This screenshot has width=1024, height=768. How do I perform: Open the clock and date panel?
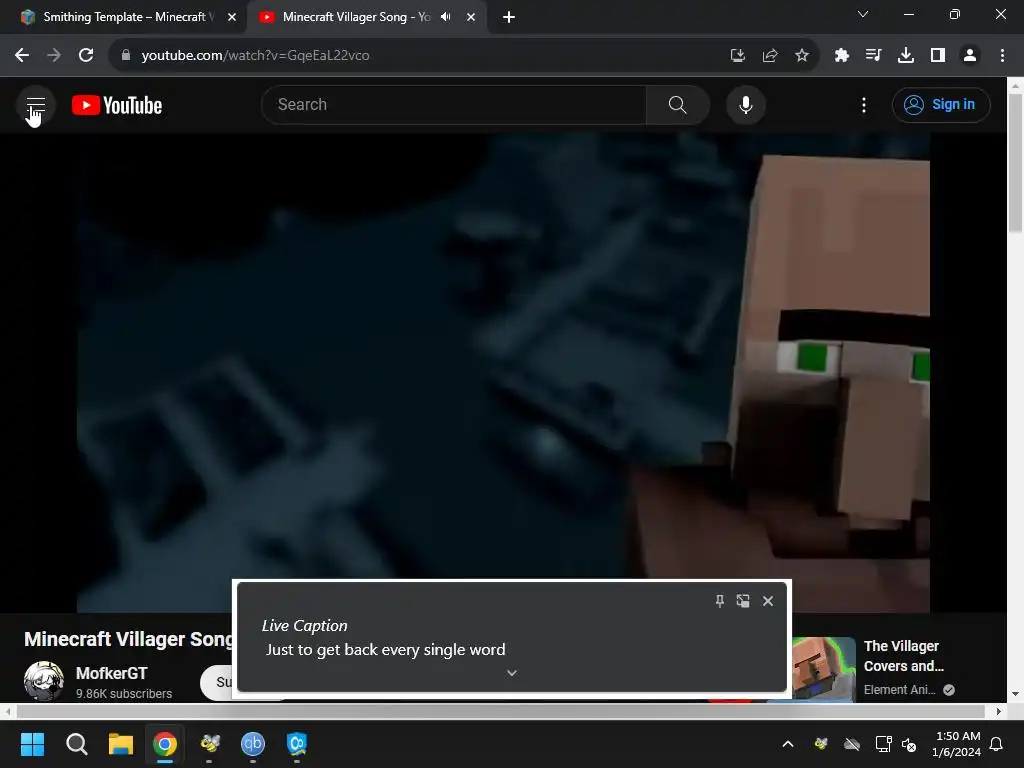[957, 744]
